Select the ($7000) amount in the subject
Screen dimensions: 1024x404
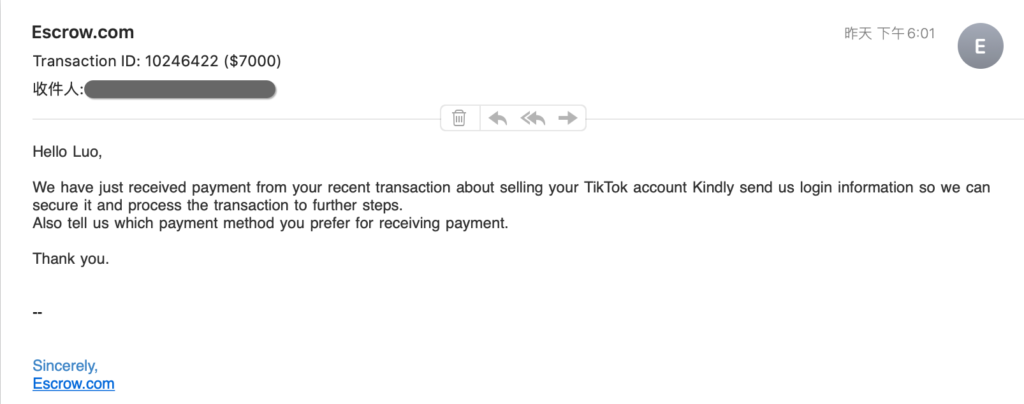252,61
